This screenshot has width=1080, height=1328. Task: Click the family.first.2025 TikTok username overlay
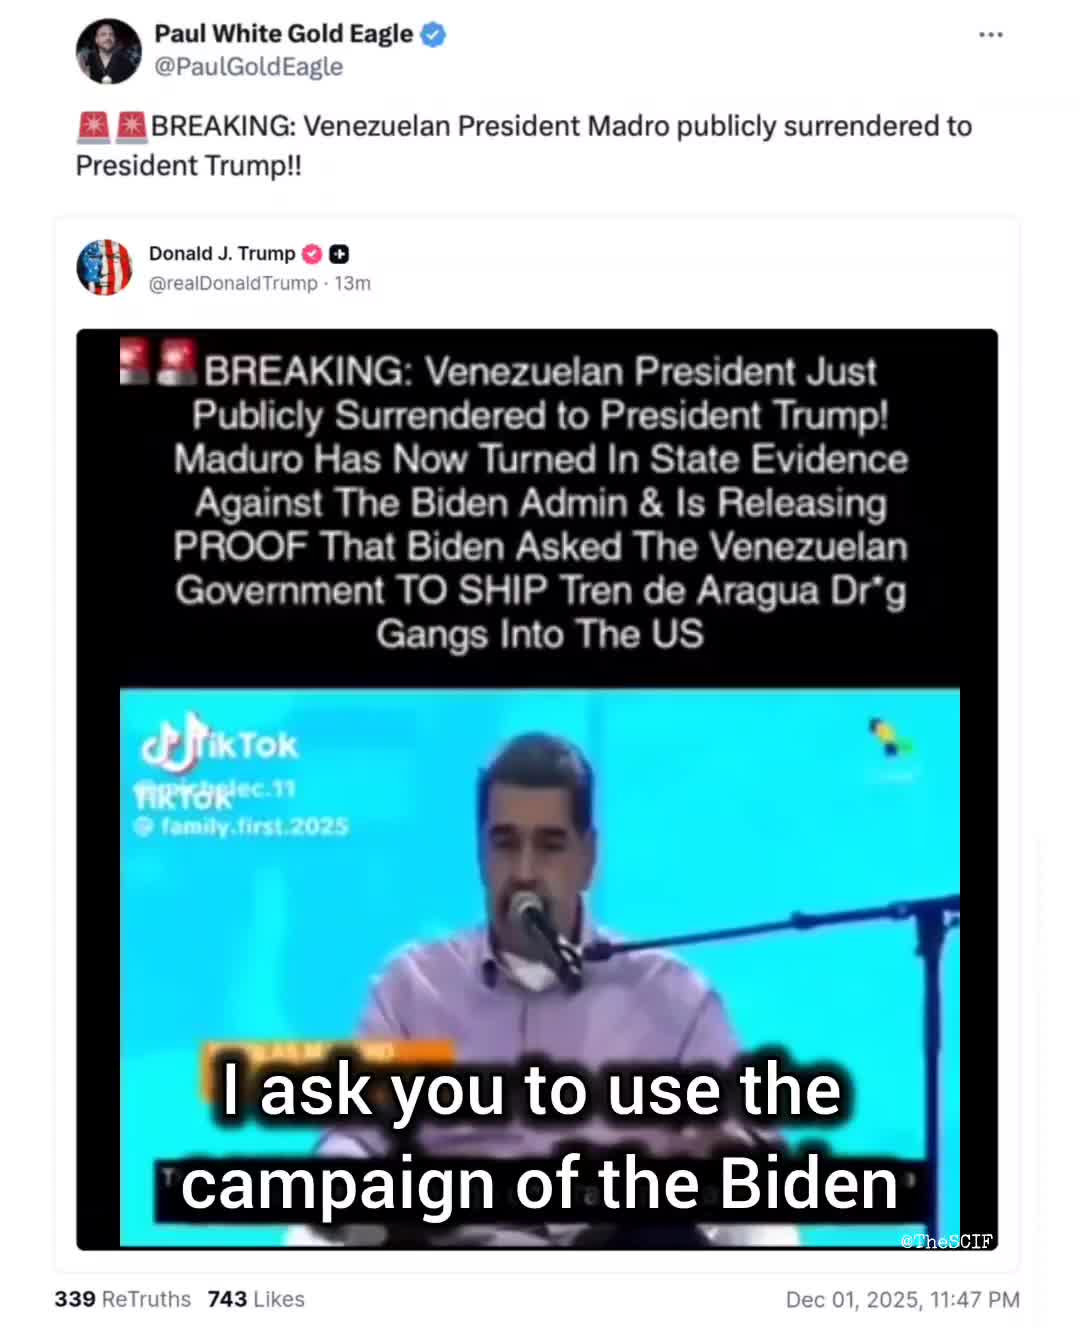click(243, 826)
